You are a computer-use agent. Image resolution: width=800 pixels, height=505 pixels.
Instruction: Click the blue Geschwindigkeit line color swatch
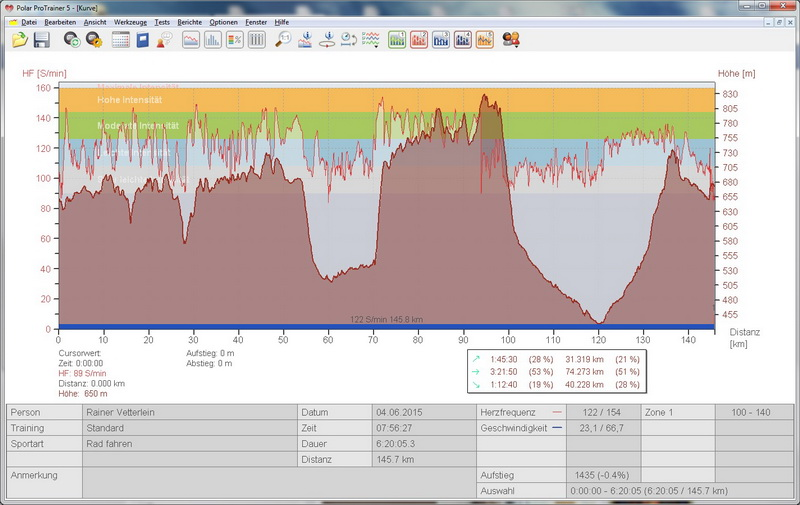(557, 427)
